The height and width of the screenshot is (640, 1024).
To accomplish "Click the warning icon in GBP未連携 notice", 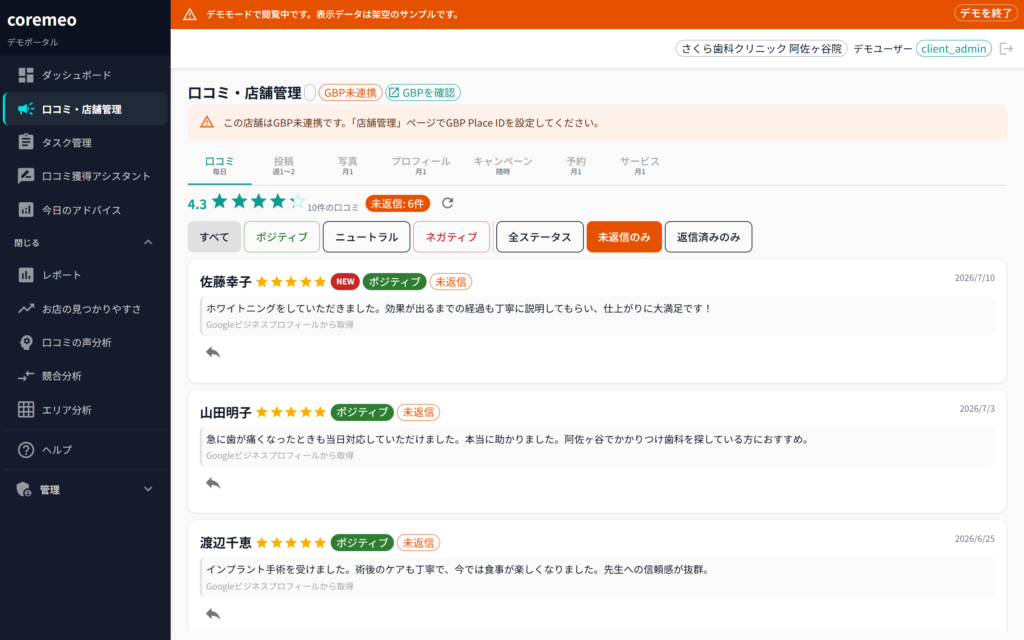I will (207, 122).
